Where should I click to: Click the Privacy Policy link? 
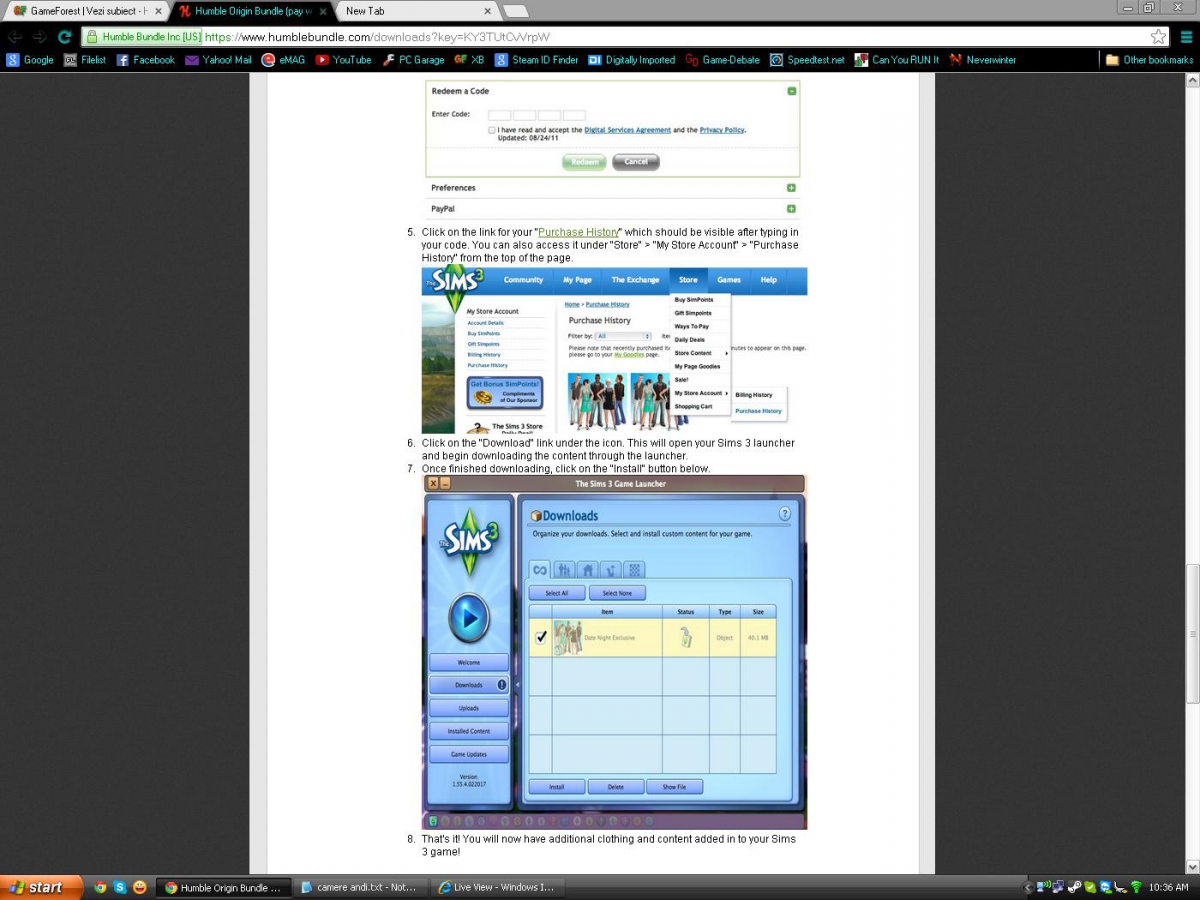point(722,130)
